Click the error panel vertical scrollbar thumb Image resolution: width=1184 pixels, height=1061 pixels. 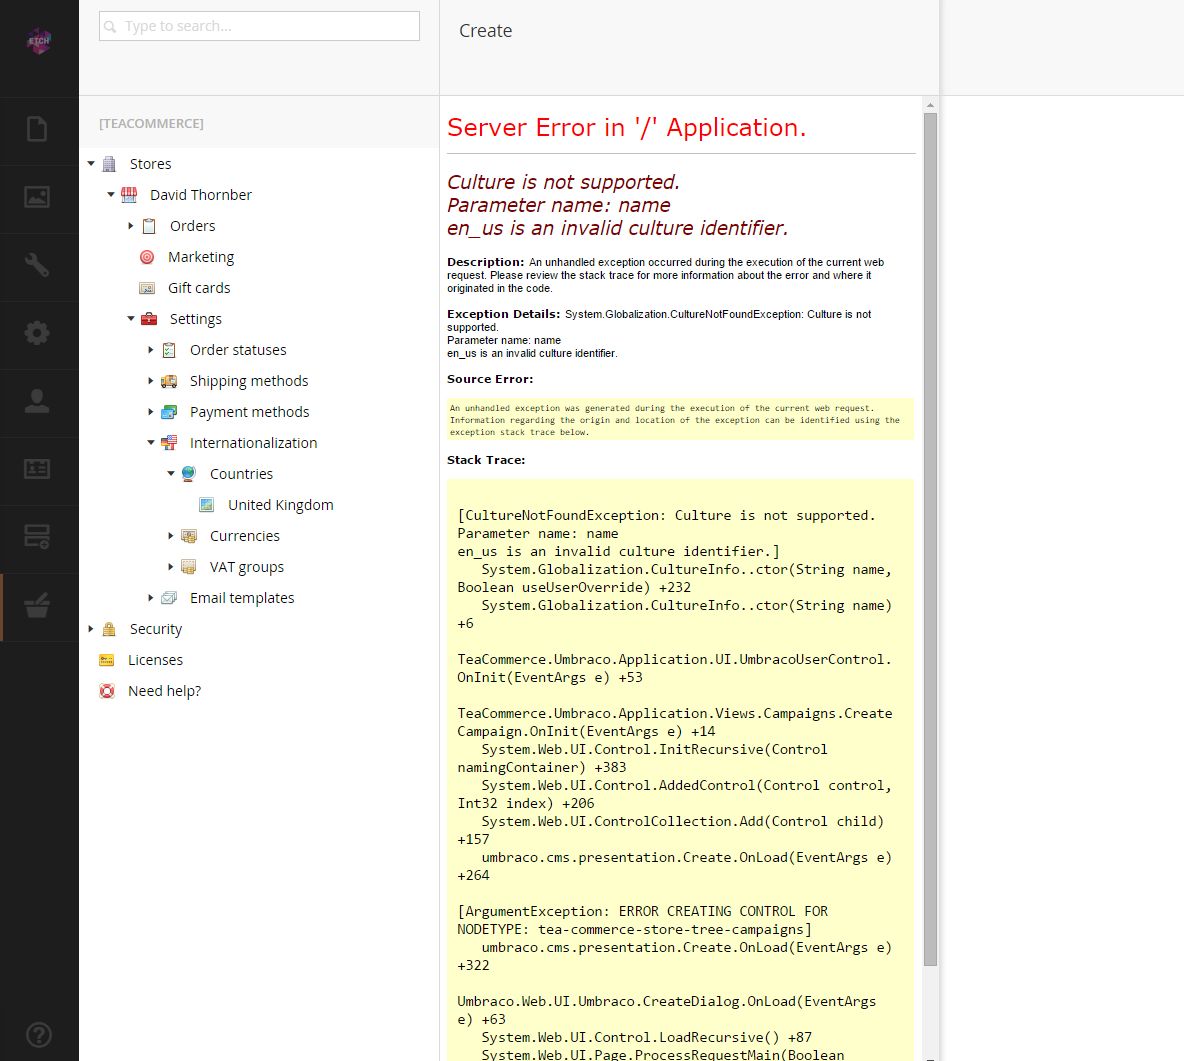pos(930,539)
